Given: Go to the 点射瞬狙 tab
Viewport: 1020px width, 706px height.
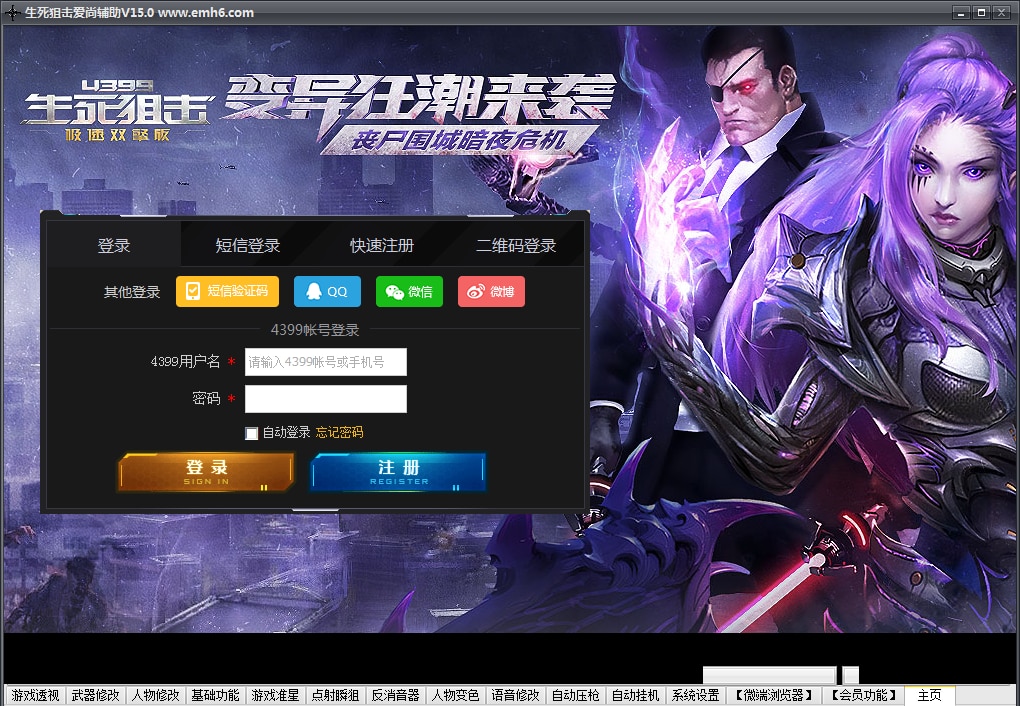Looking at the screenshot, I should pyautogui.click(x=335, y=696).
